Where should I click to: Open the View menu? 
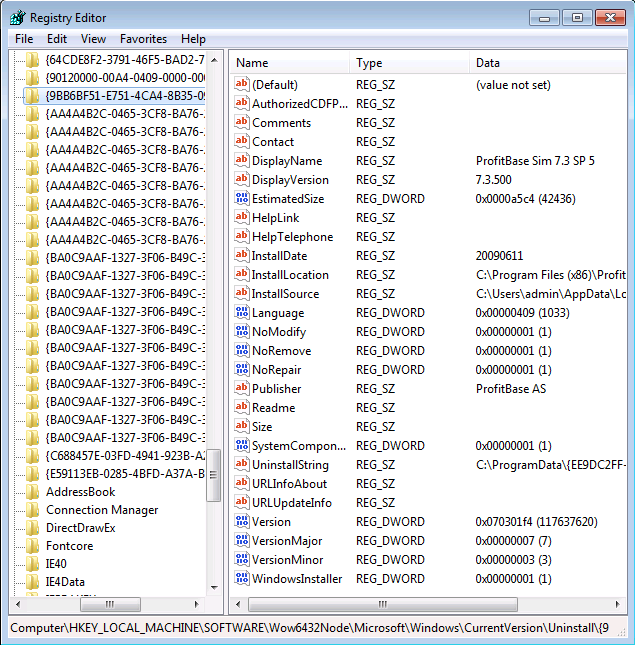[93, 39]
